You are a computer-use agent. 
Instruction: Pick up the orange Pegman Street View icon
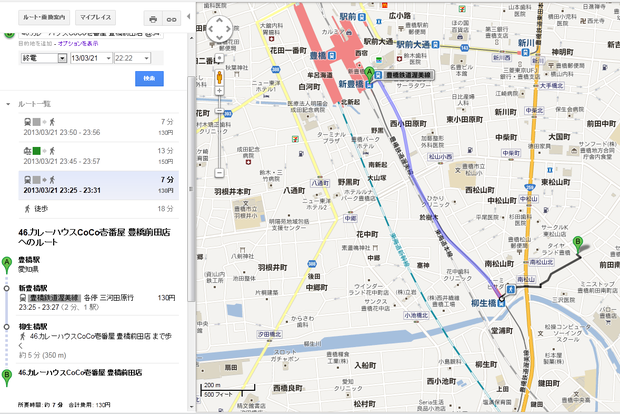point(219,78)
